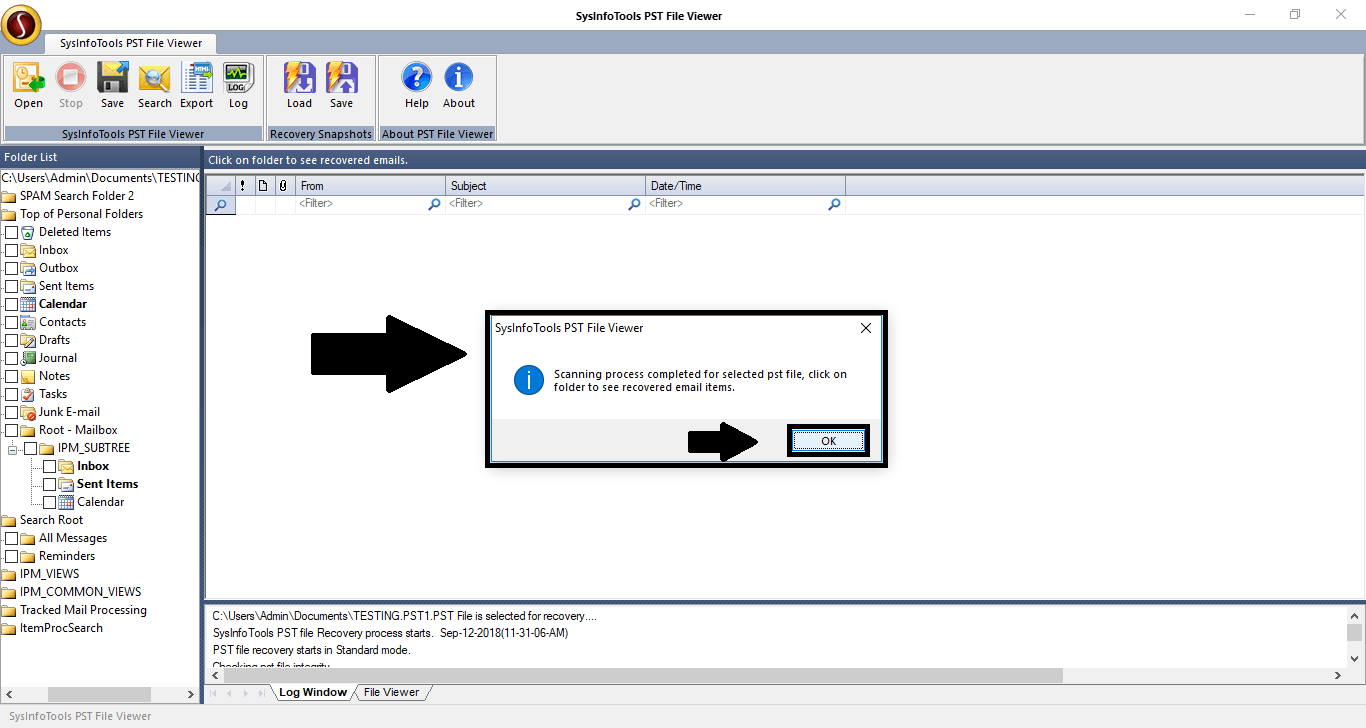Open the Search tool icon
This screenshot has width=1366, height=728.
tap(155, 78)
